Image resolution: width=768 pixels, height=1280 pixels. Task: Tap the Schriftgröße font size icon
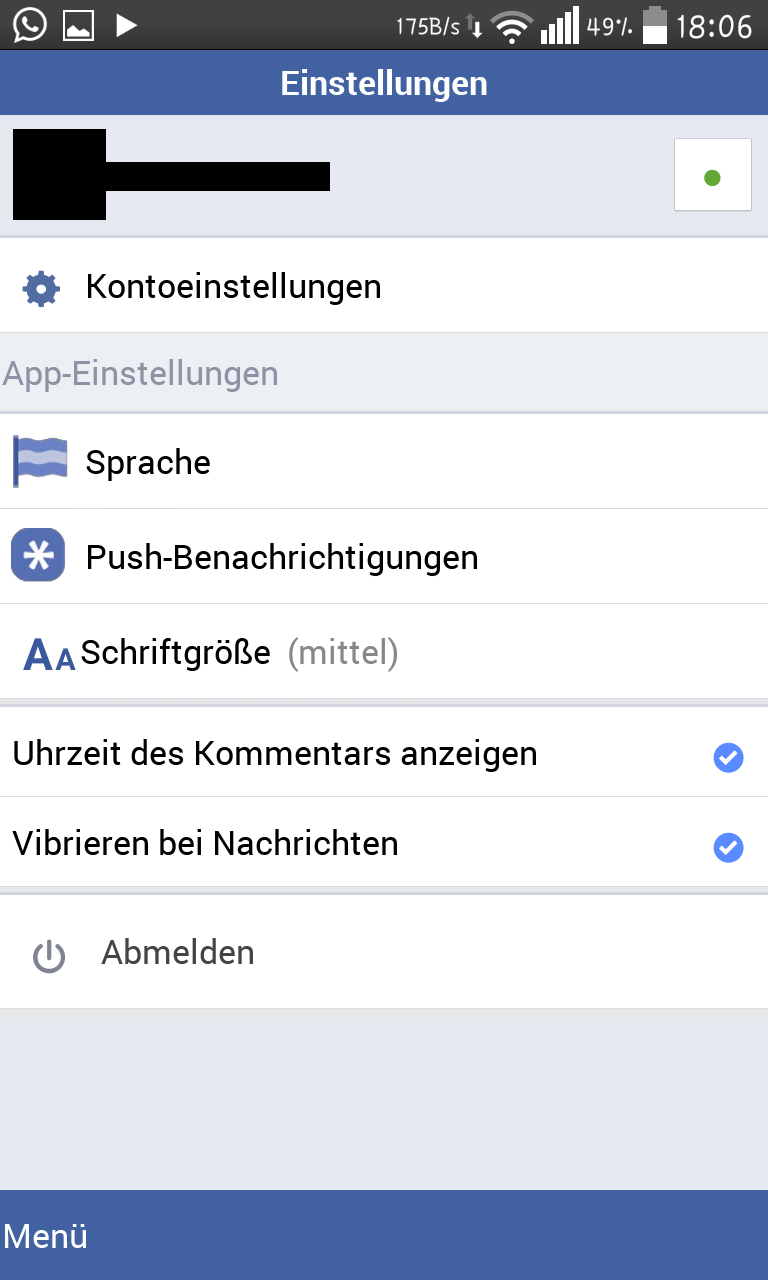[49, 654]
